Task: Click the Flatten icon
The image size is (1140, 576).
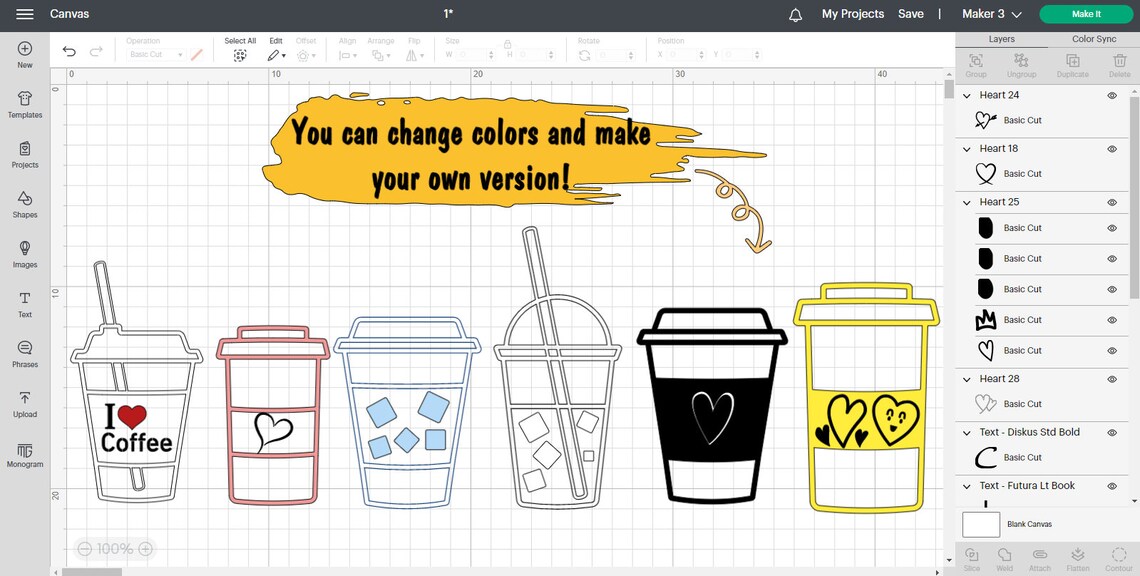Action: (x=1077, y=557)
